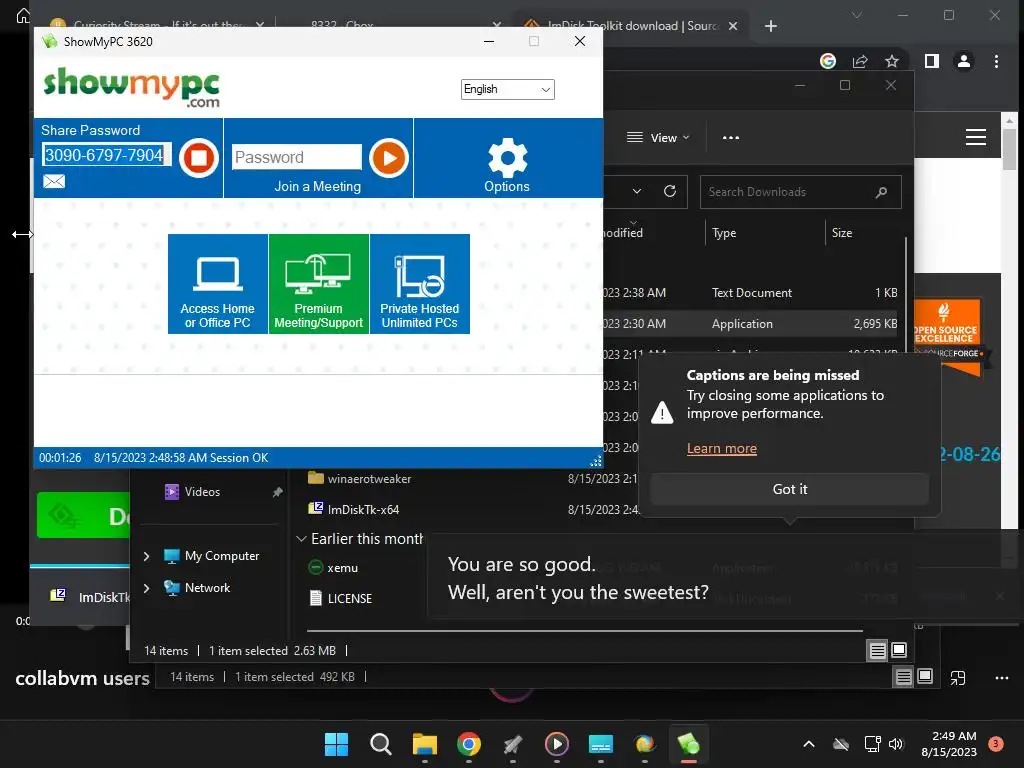Select the Videos quick access item

coord(202,492)
